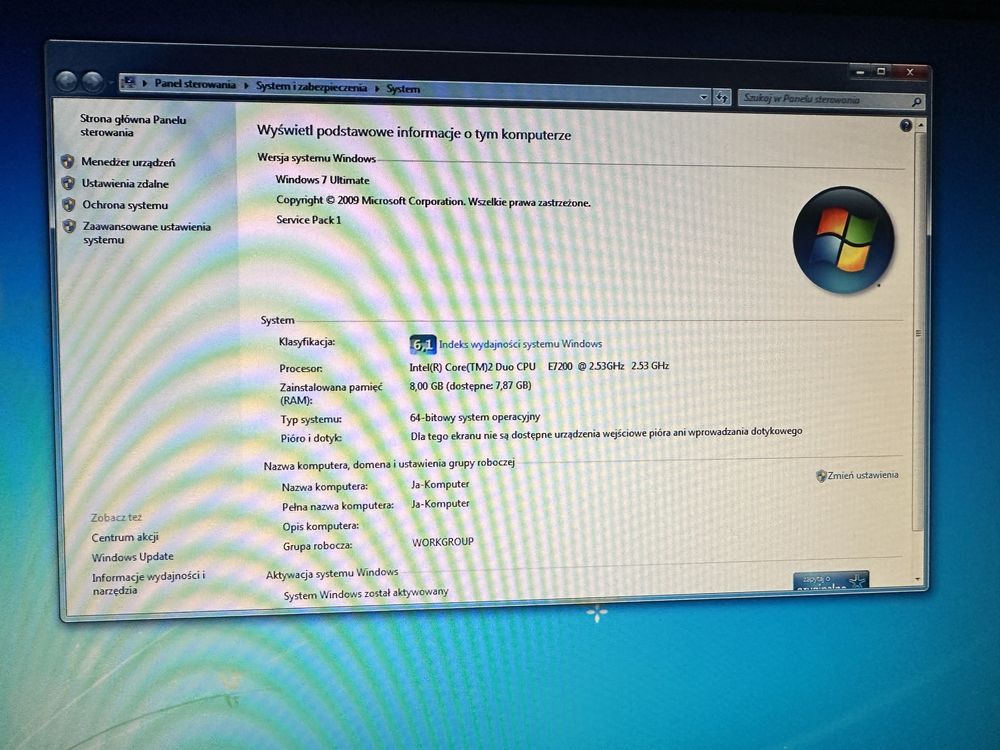Viewport: 1000px width, 750px height.
Task: Select 'Panel sterowania' breadcrumb
Action: [195, 84]
